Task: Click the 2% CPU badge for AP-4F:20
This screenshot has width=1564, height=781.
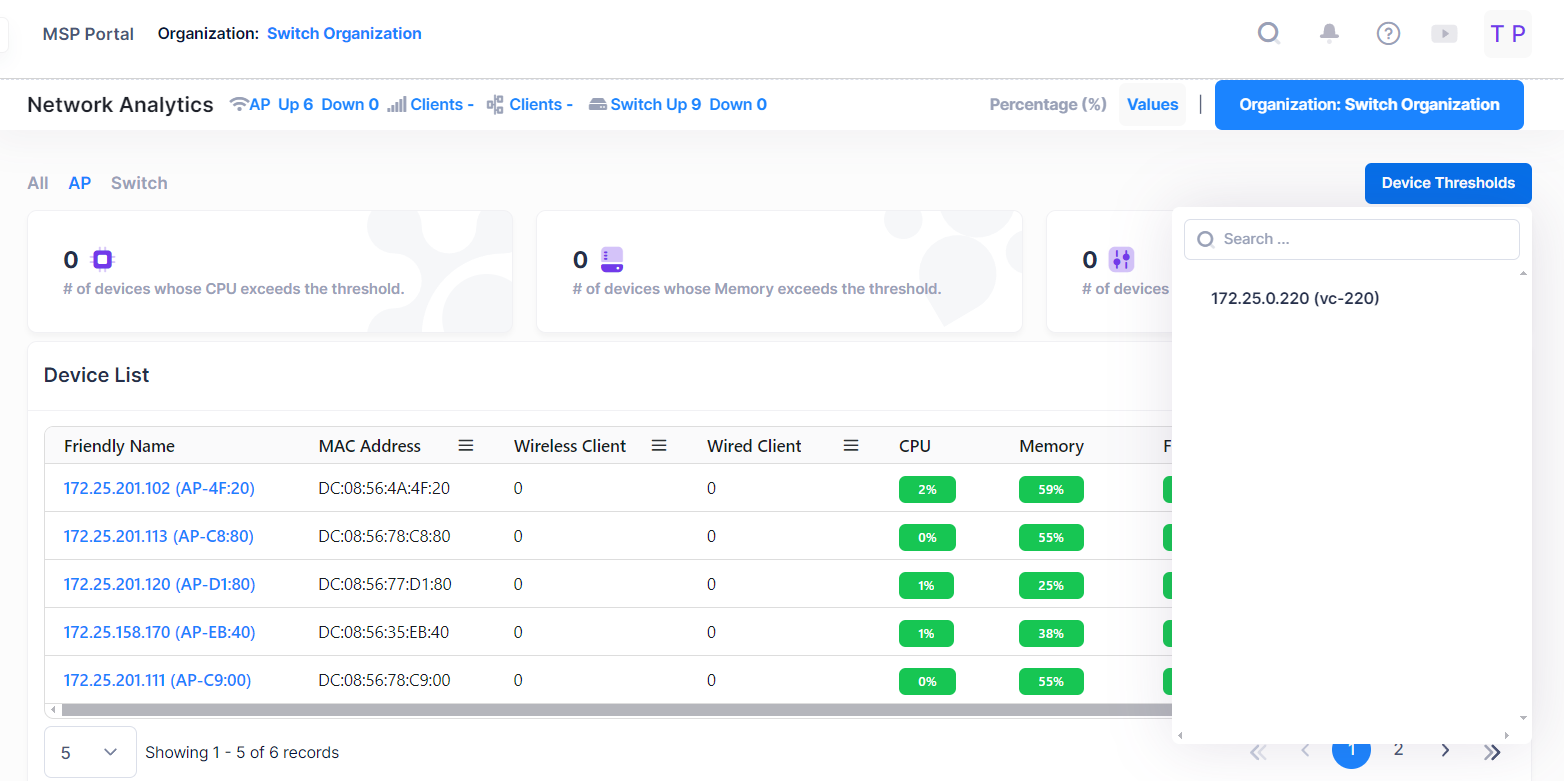Action: [927, 489]
